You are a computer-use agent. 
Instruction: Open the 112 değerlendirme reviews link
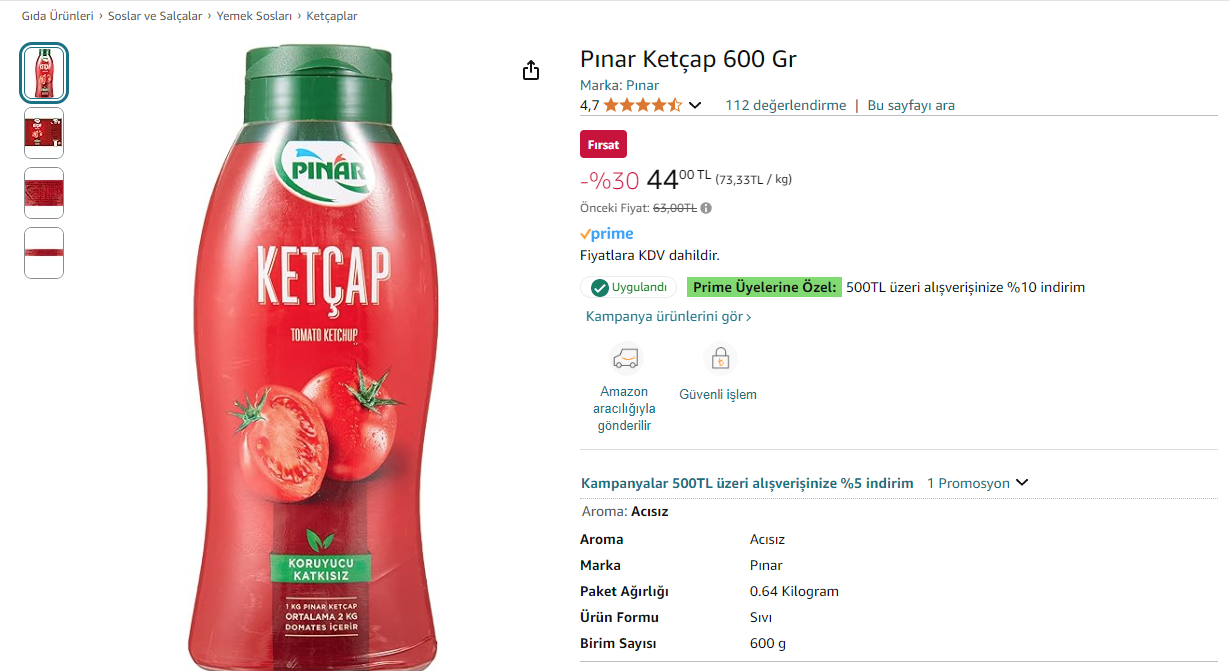785,105
